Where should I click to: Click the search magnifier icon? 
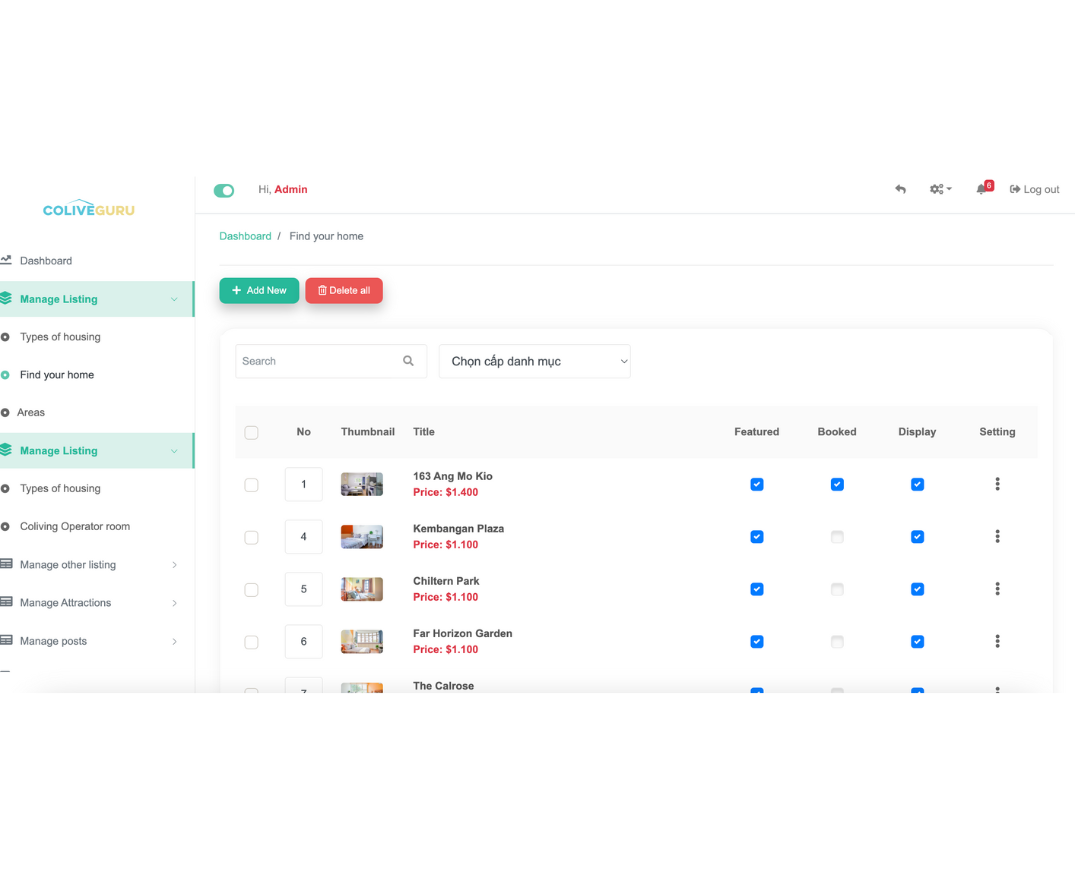[408, 361]
